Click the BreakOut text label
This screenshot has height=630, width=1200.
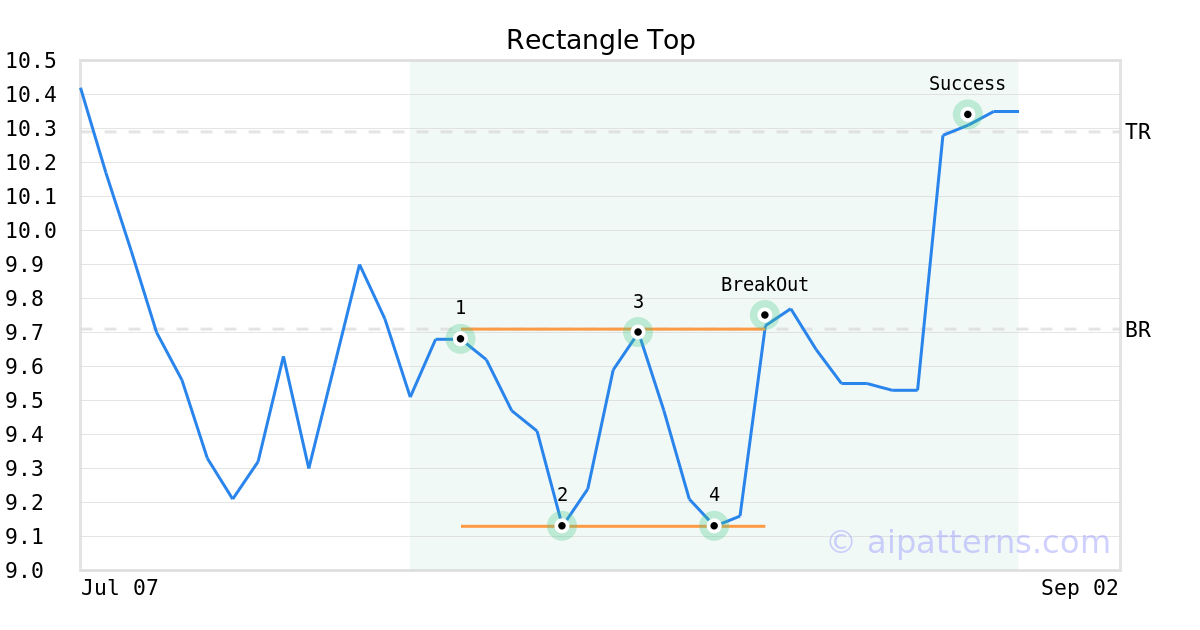pos(765,285)
